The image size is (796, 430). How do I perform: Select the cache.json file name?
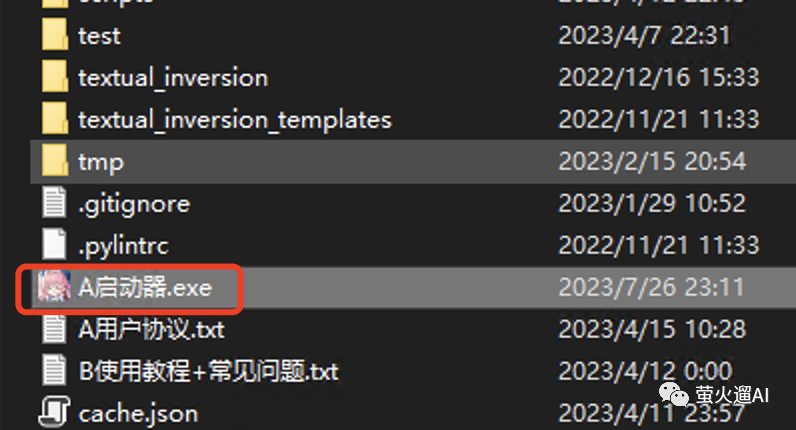(x=138, y=414)
